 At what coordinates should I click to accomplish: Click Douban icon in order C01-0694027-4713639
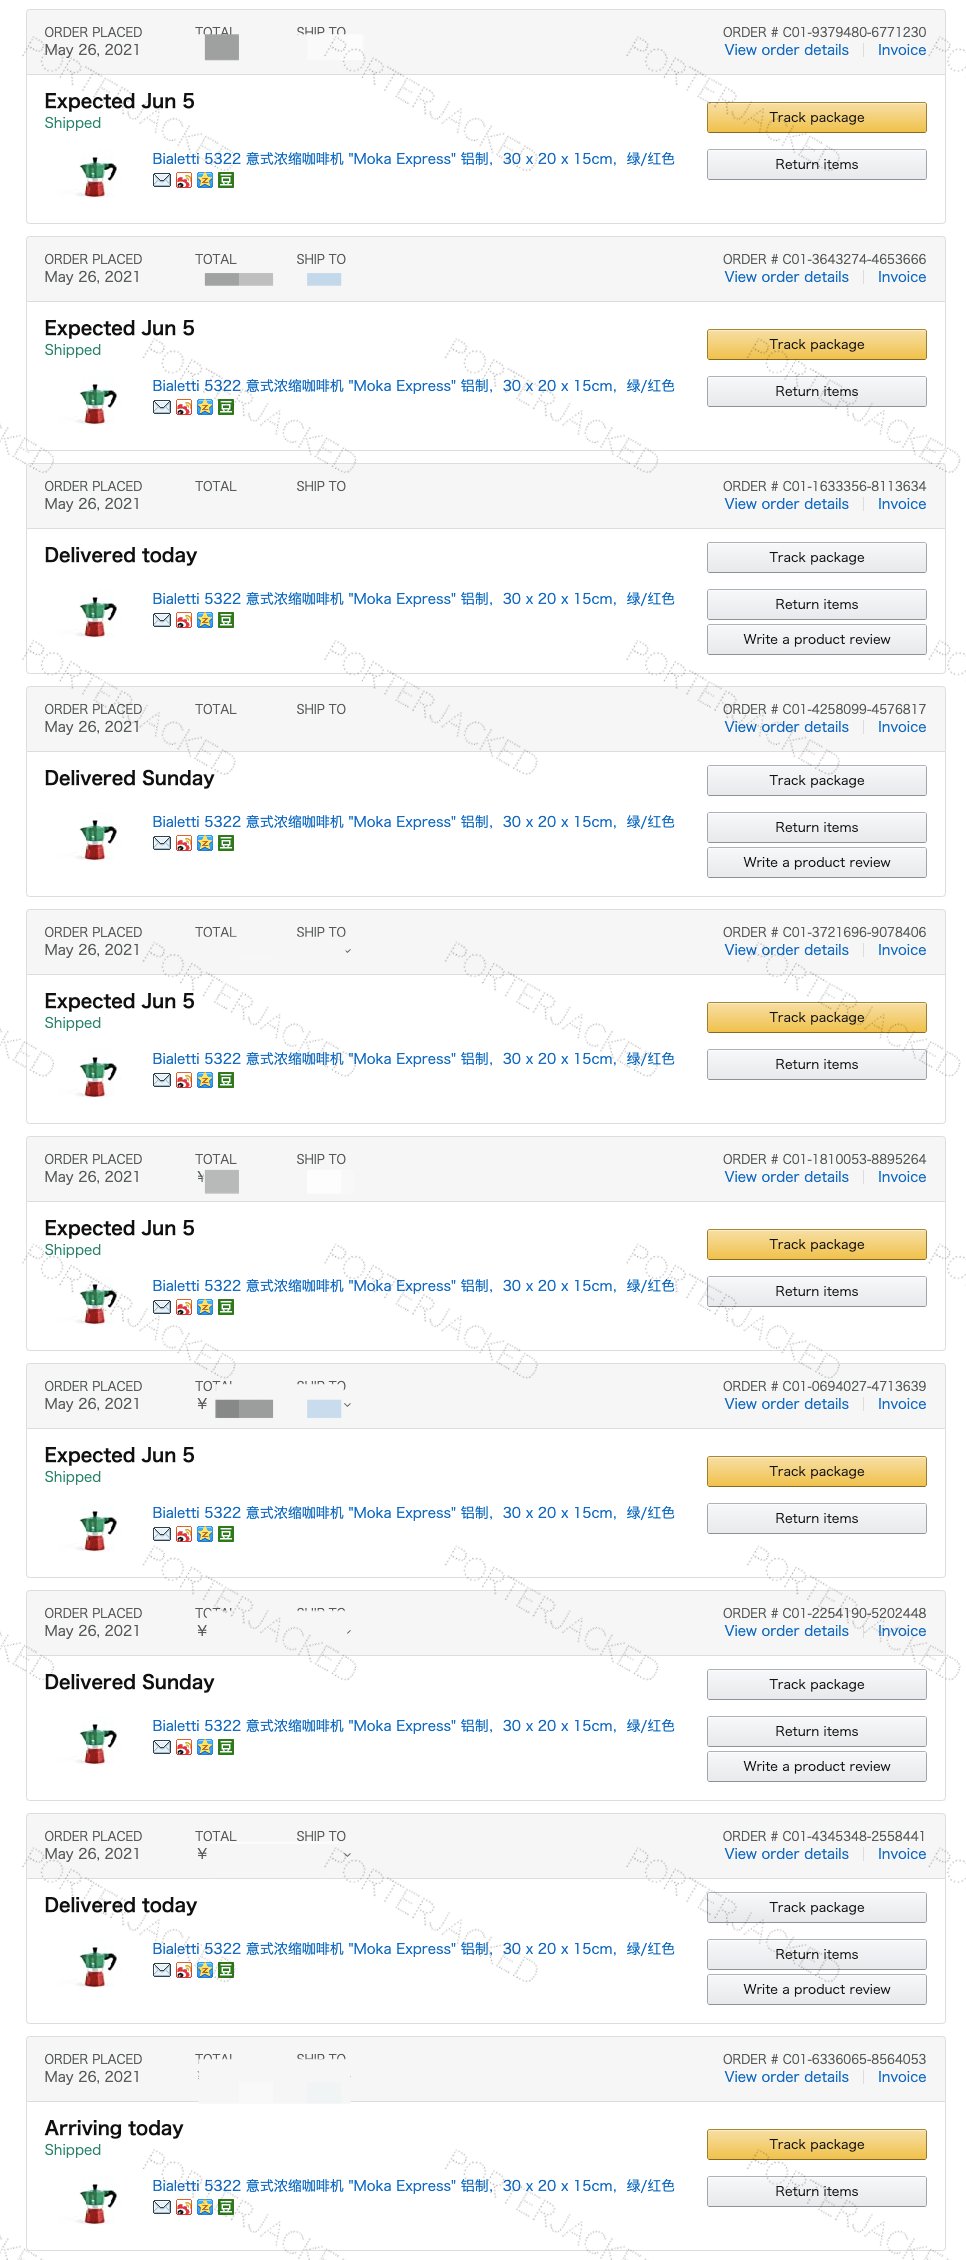coord(227,1534)
